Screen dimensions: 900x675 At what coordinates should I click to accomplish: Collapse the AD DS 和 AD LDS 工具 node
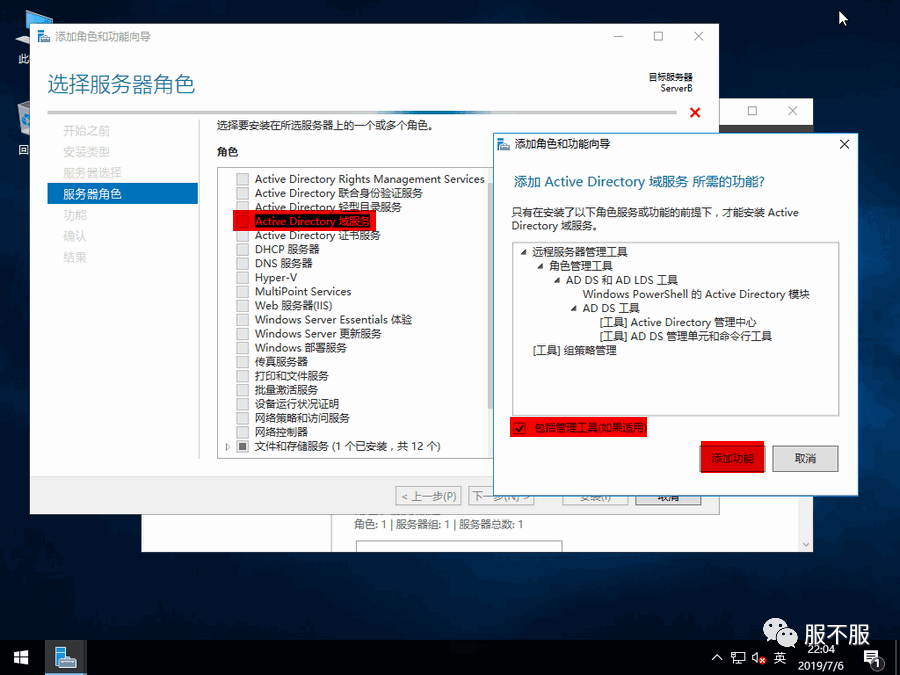(x=557, y=280)
